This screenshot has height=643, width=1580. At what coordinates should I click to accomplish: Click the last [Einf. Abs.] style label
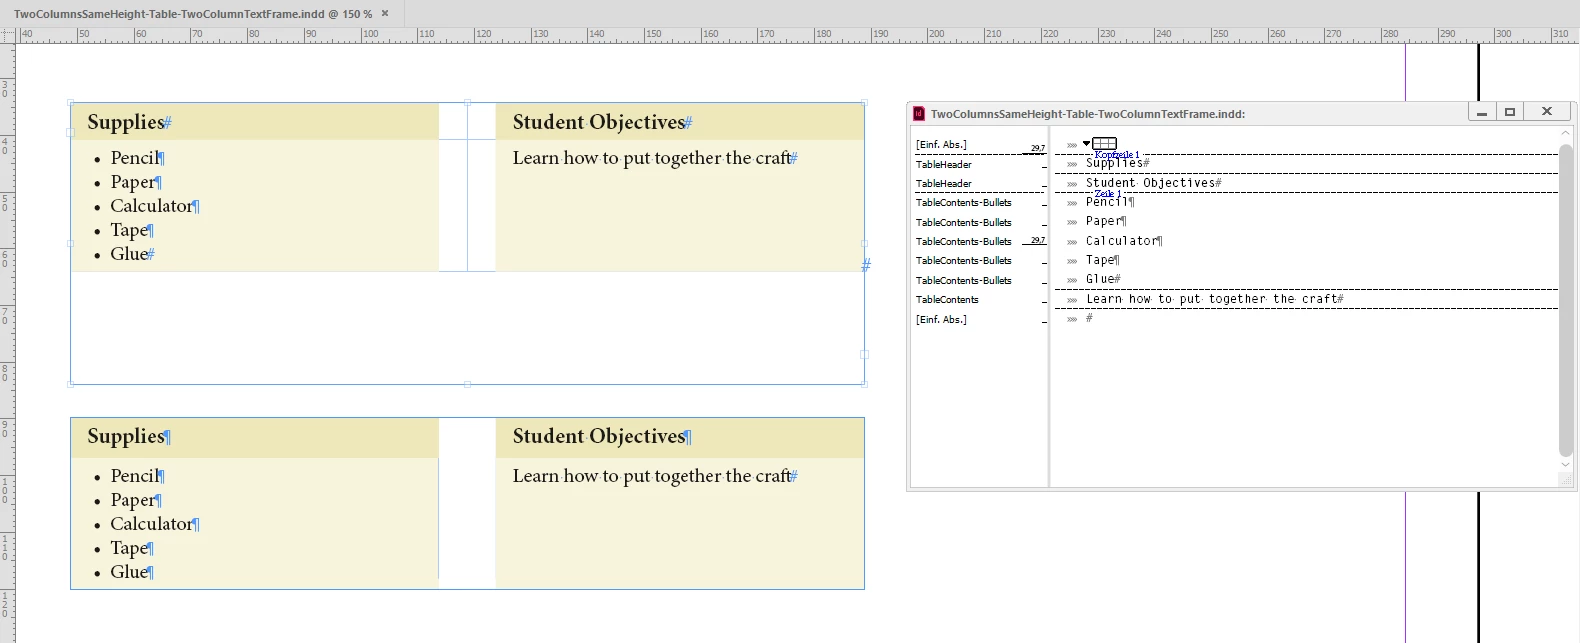click(x=941, y=320)
